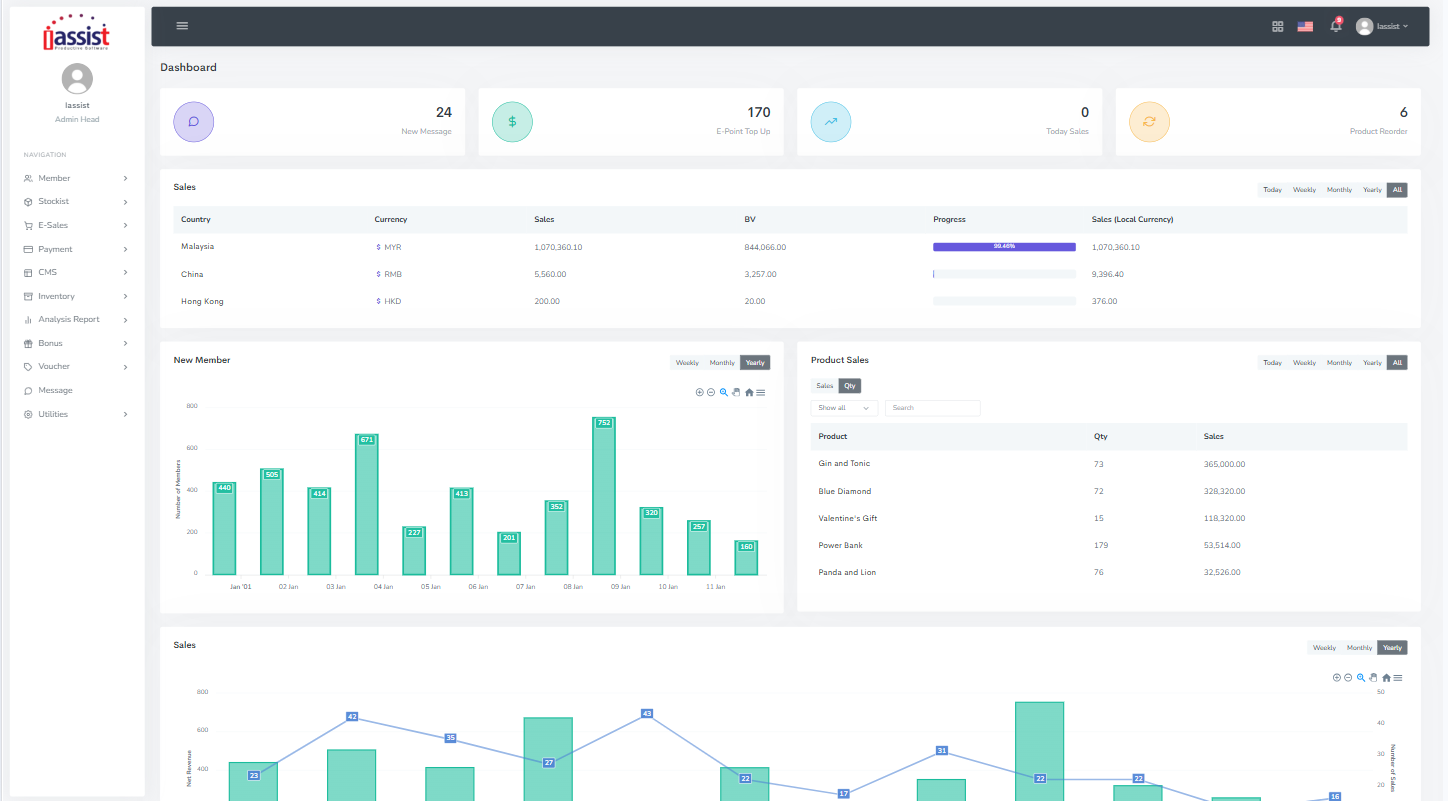Screen dimensions: 1448x801
Task: Click the hamburger menu icon in top bar
Action: pyautogui.click(x=182, y=26)
